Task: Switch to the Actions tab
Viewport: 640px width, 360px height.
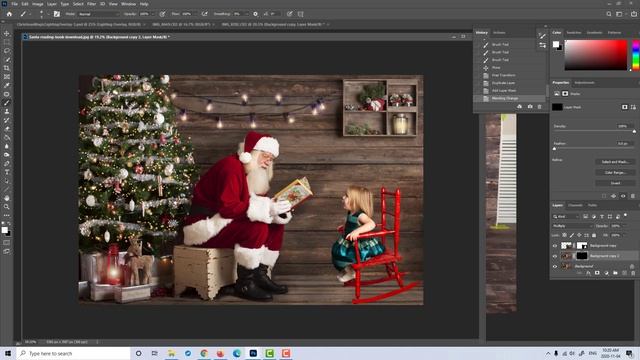Action: pos(499,33)
